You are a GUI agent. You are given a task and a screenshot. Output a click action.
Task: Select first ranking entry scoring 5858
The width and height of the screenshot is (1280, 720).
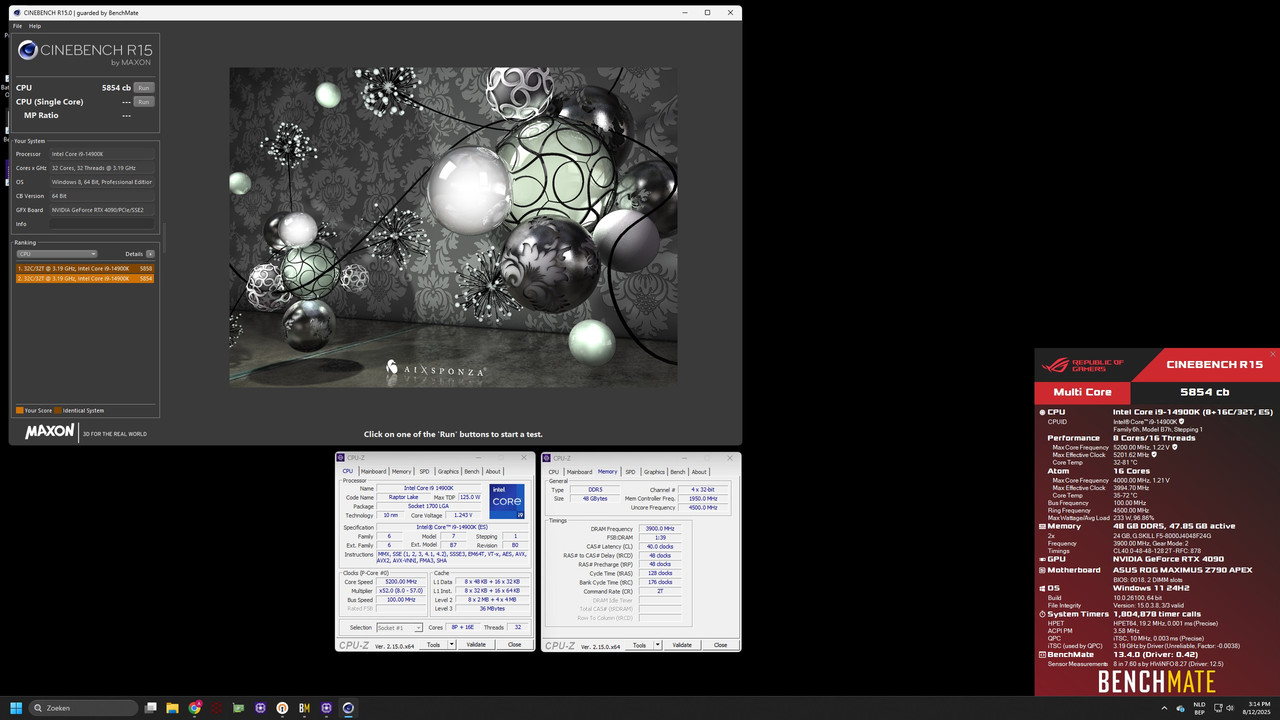point(85,269)
